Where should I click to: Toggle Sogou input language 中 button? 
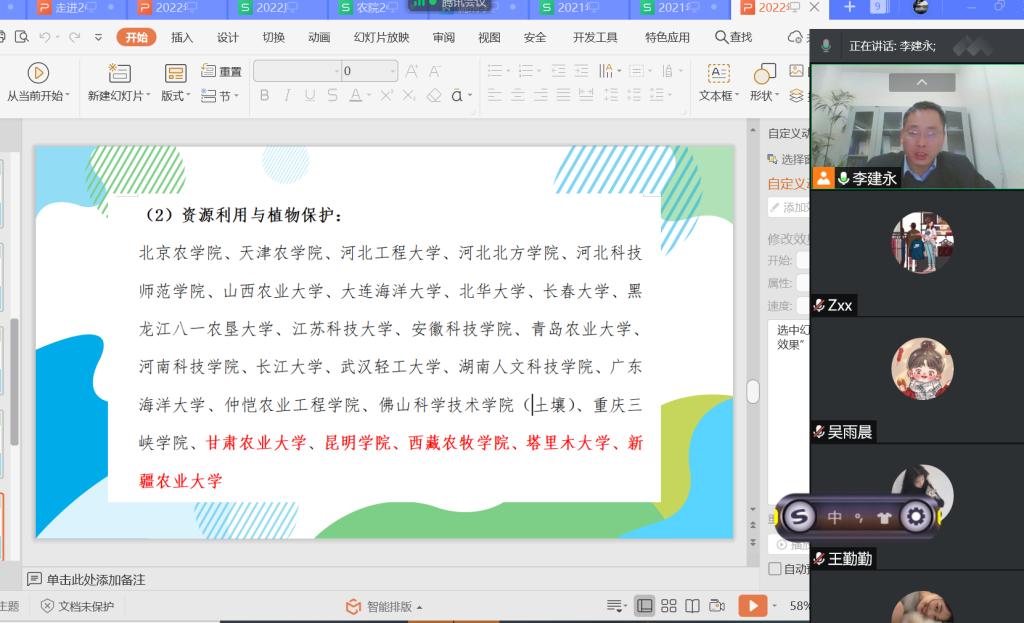pyautogui.click(x=835, y=517)
